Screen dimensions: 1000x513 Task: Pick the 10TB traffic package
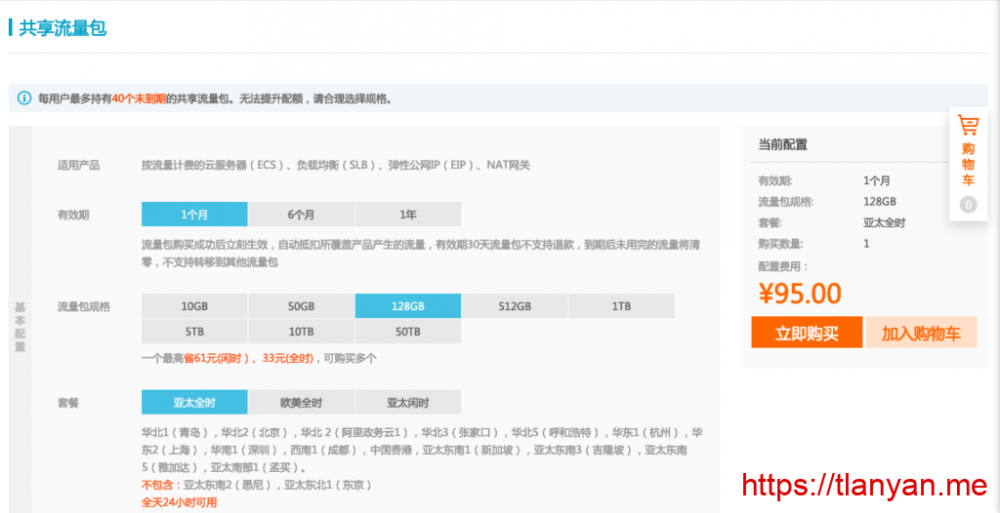pos(301,331)
